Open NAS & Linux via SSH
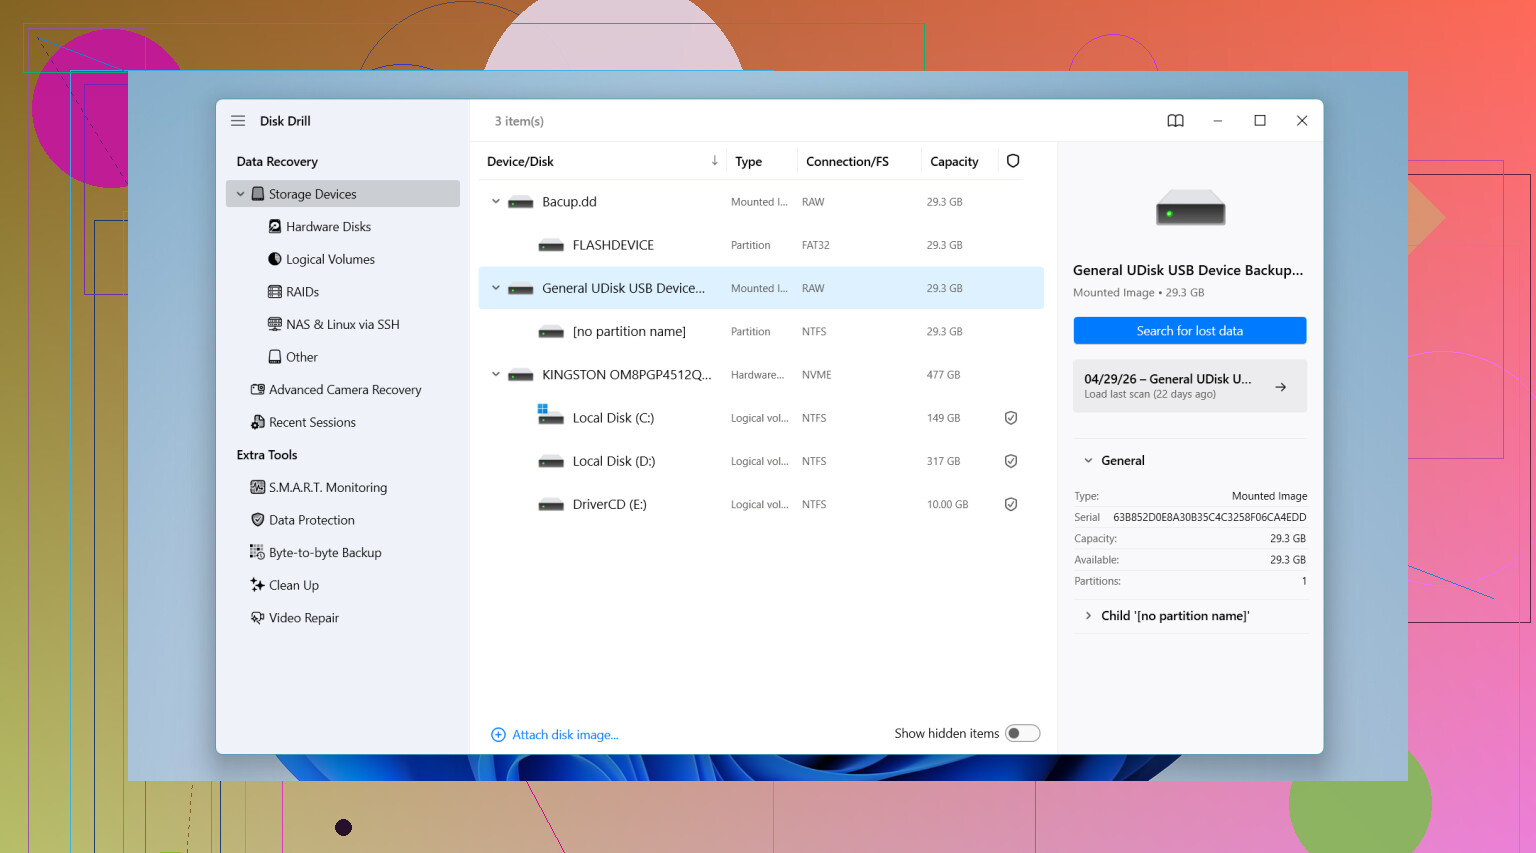The height and width of the screenshot is (853, 1536). [x=342, y=324]
